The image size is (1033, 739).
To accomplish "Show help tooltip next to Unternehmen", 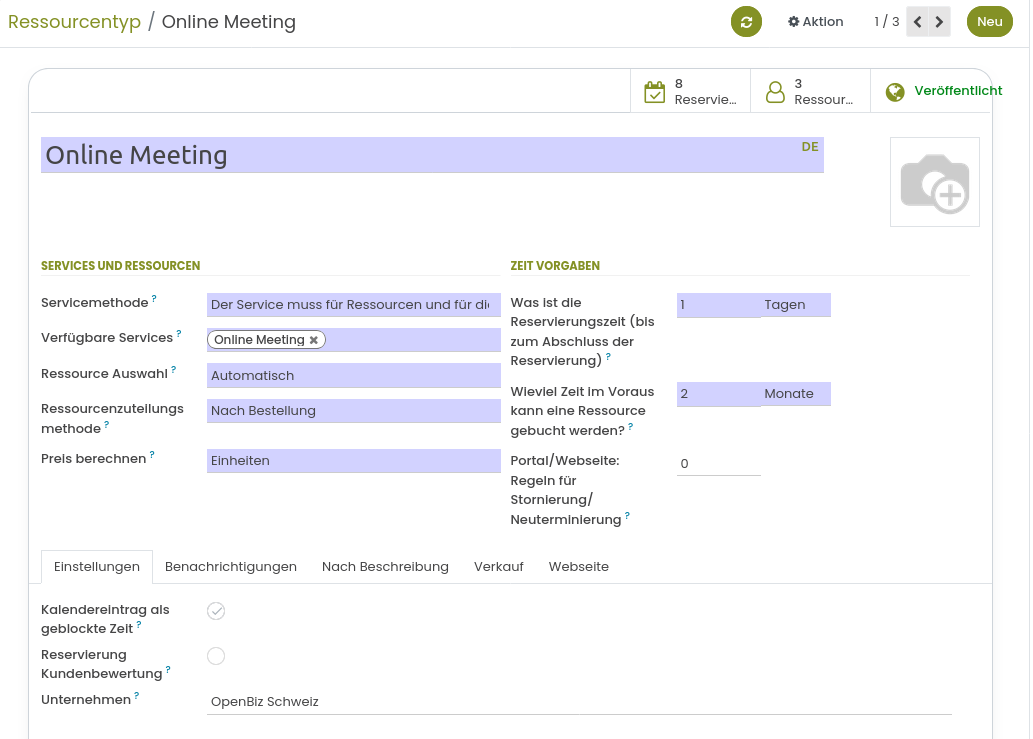I will [x=137, y=696].
